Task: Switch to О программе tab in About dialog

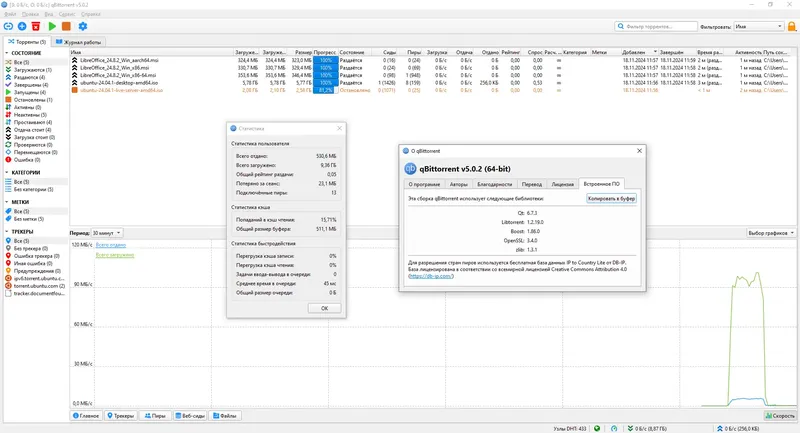Action: (x=424, y=184)
